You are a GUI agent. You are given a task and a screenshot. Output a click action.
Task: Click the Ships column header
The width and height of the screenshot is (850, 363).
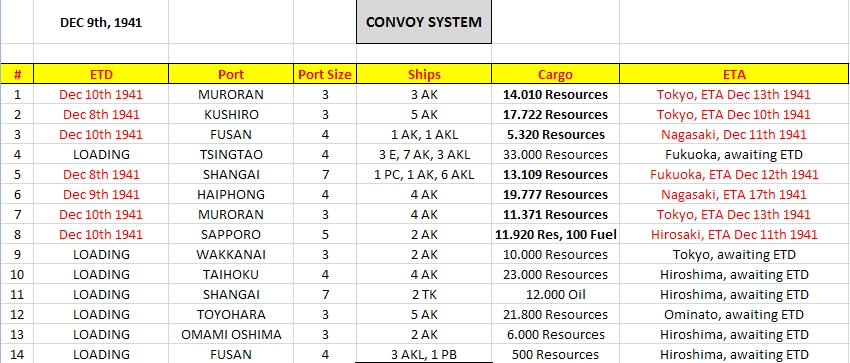423,74
